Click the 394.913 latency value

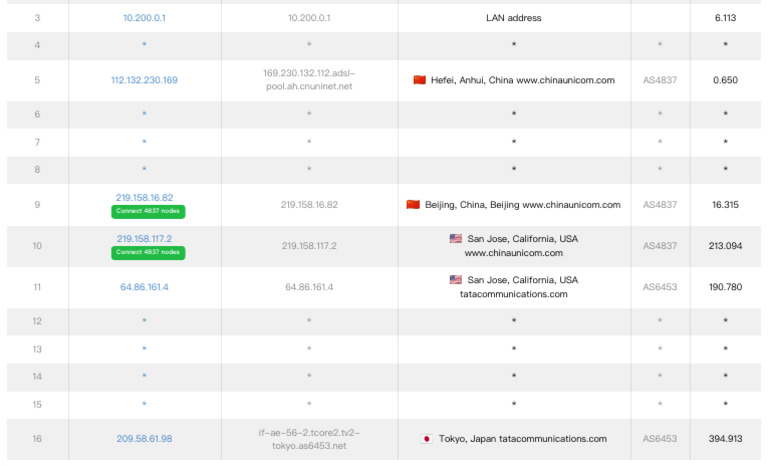726,439
